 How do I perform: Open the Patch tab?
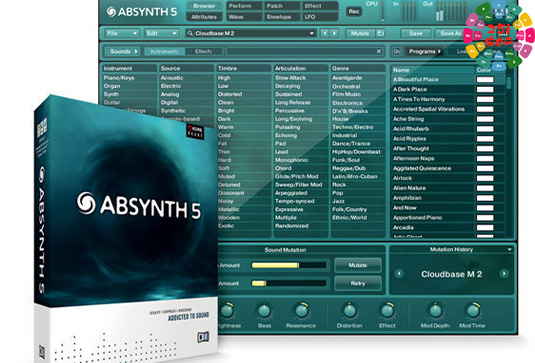coord(283,6)
